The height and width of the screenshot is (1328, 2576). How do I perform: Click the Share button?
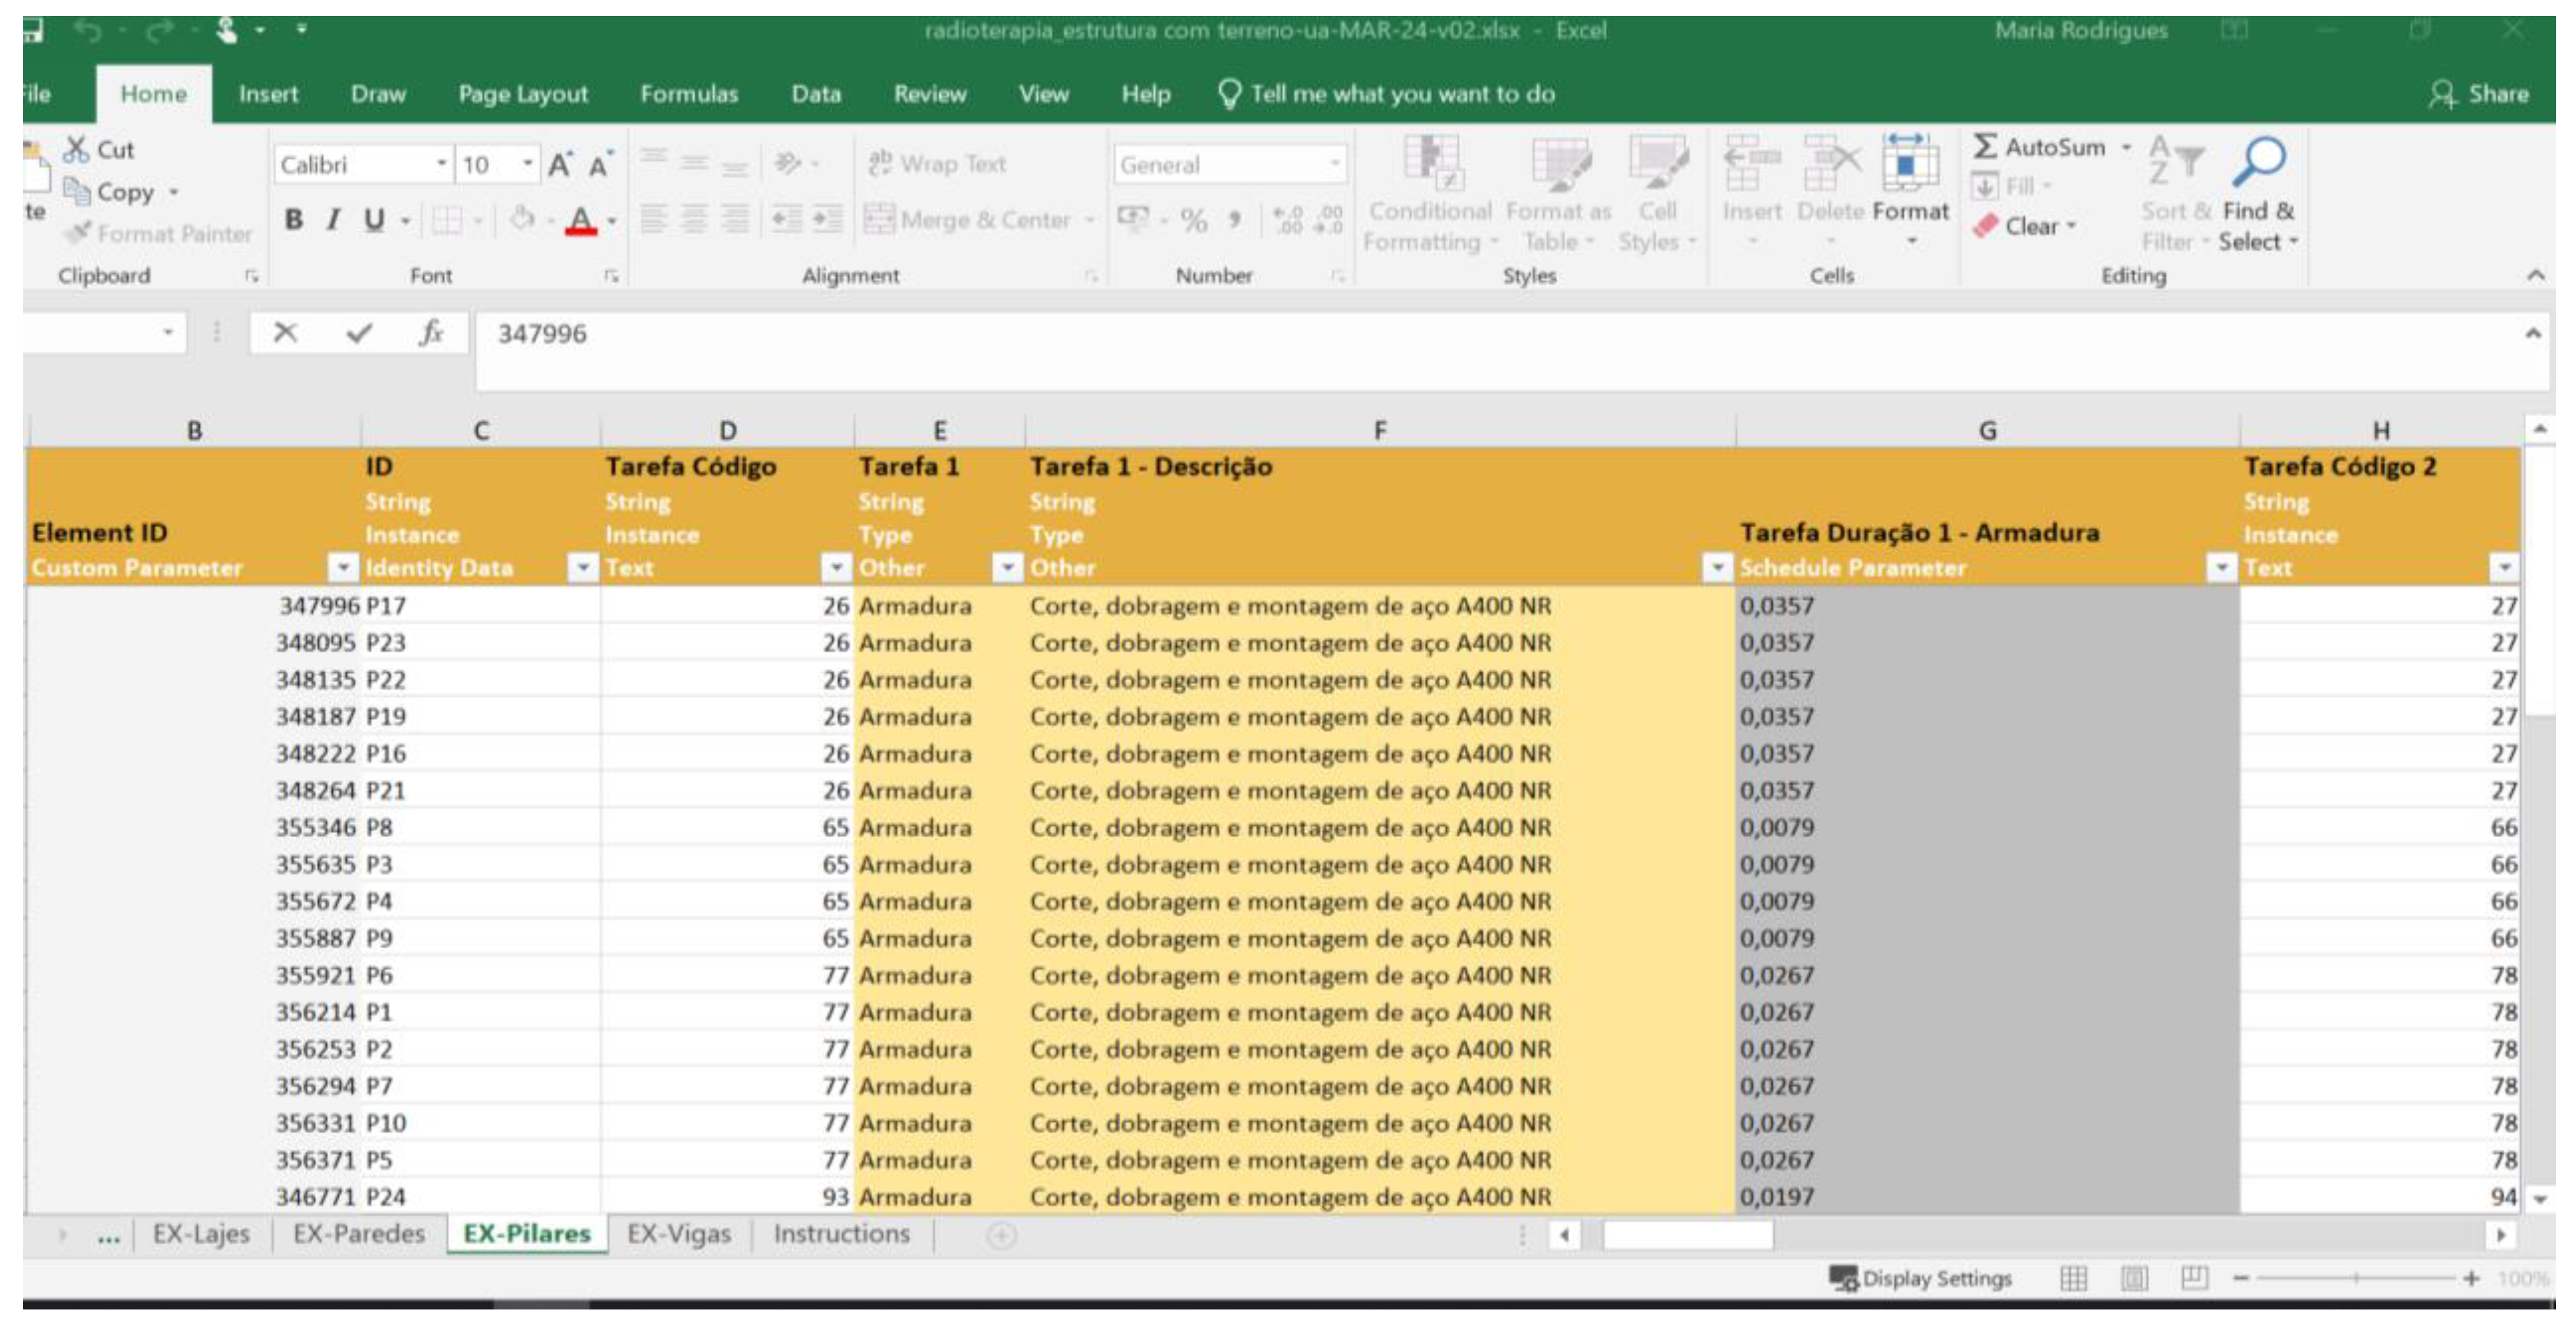click(2479, 94)
